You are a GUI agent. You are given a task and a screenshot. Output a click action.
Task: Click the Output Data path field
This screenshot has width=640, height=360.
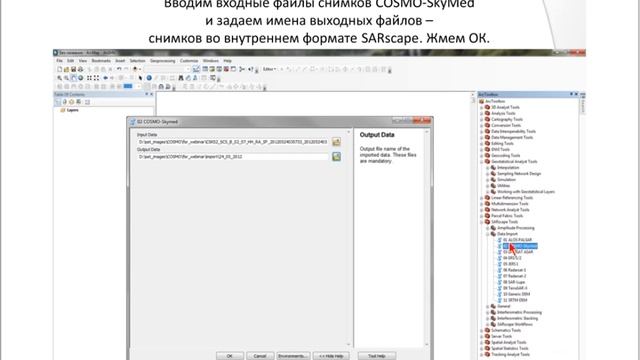tap(233, 157)
